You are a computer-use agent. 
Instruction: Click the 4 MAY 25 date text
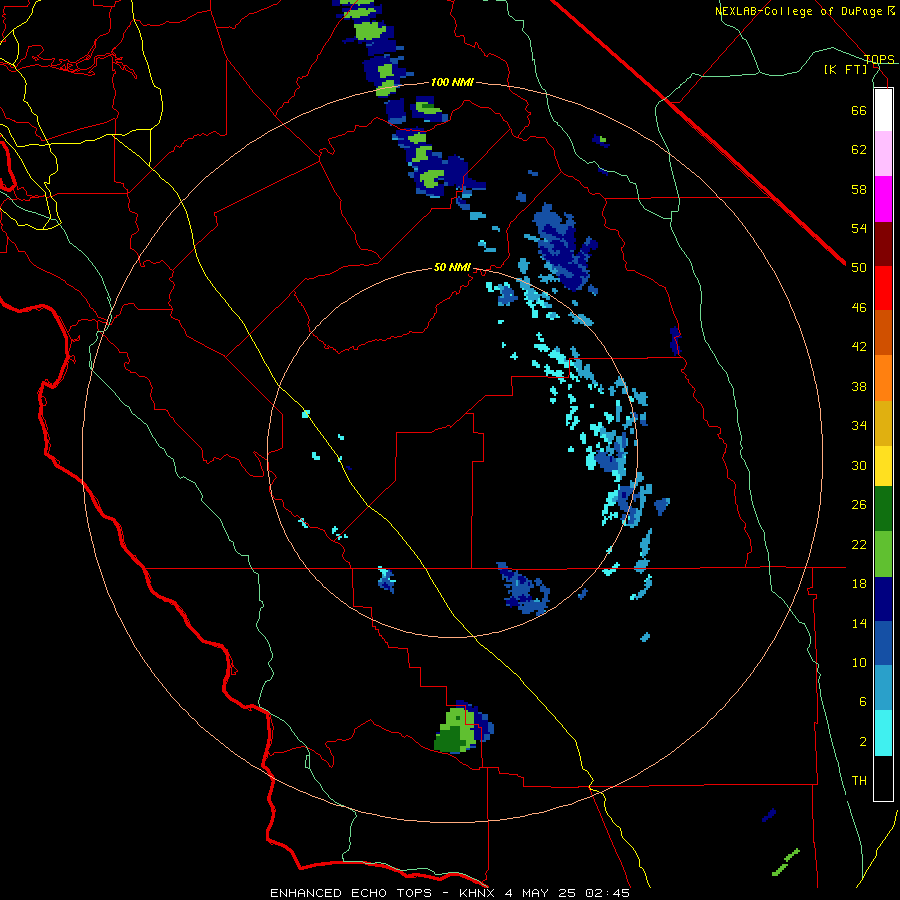[x=542, y=893]
